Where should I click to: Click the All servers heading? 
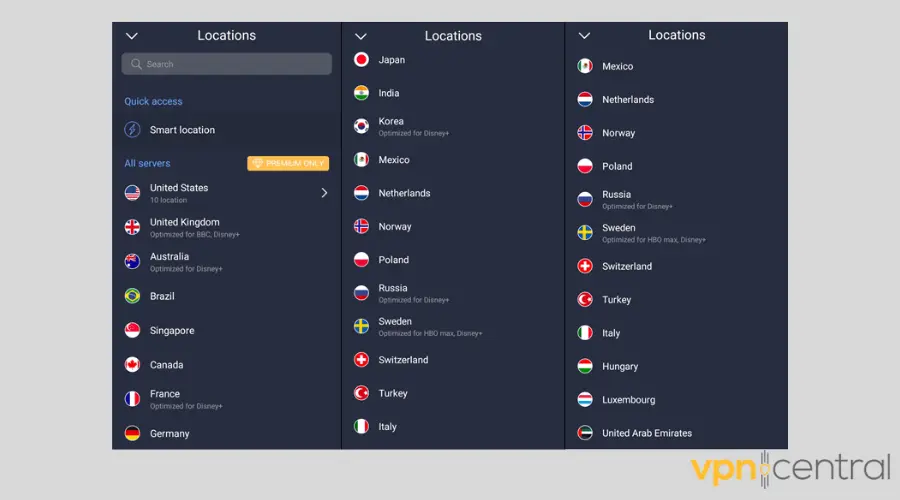coord(148,163)
